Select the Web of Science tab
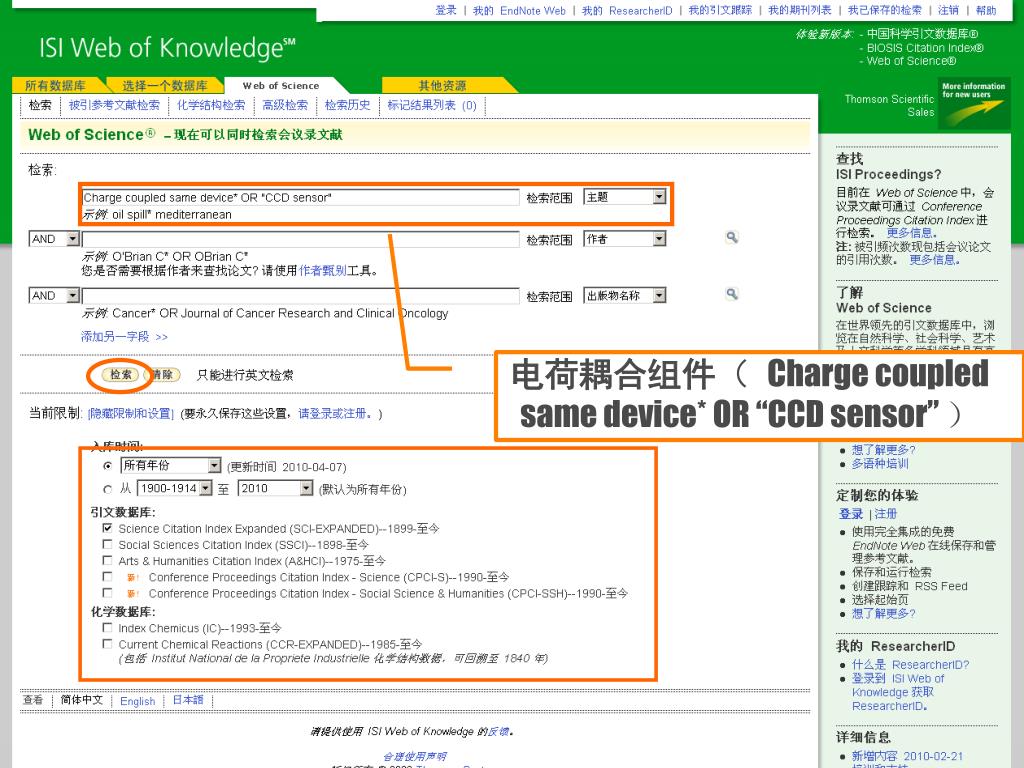The height and width of the screenshot is (768, 1024). coord(281,86)
